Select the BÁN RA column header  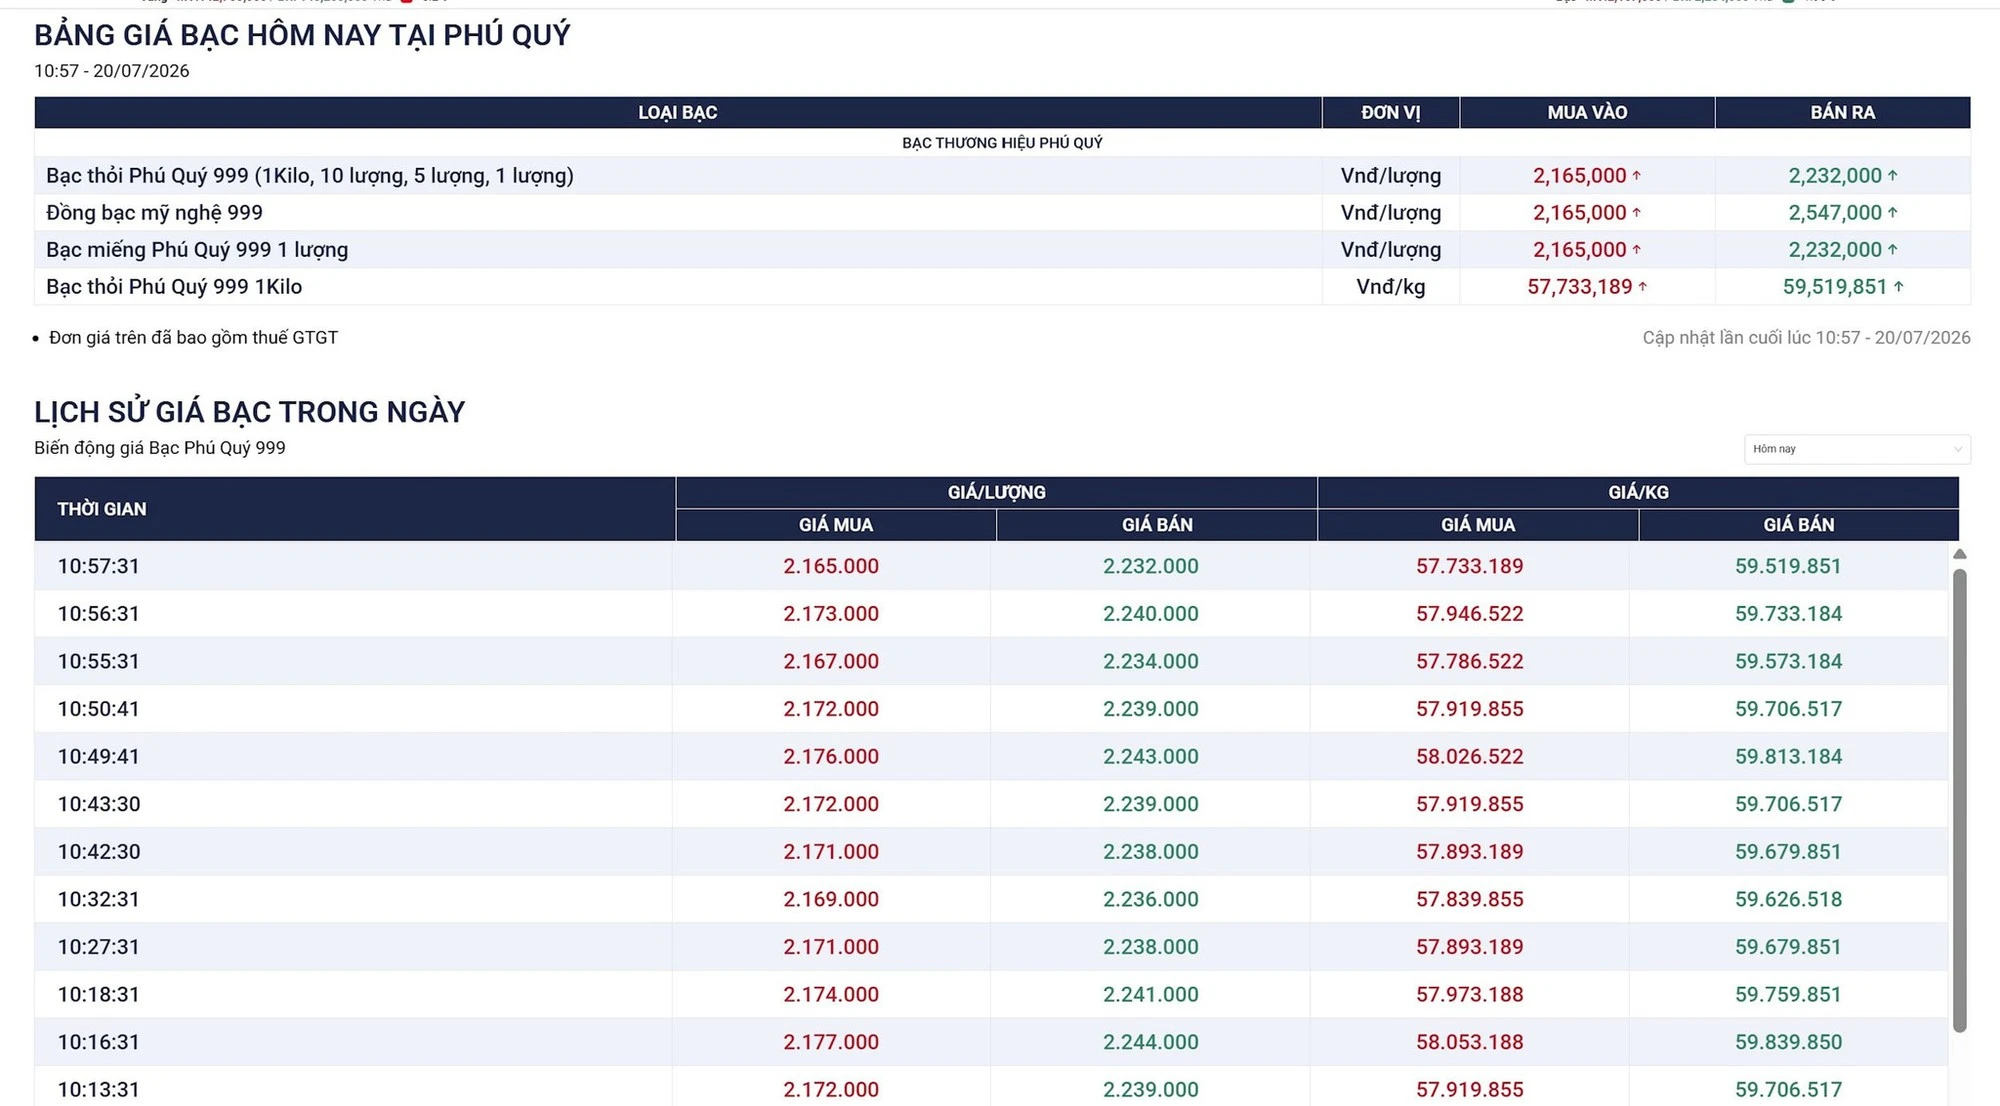click(x=1843, y=113)
